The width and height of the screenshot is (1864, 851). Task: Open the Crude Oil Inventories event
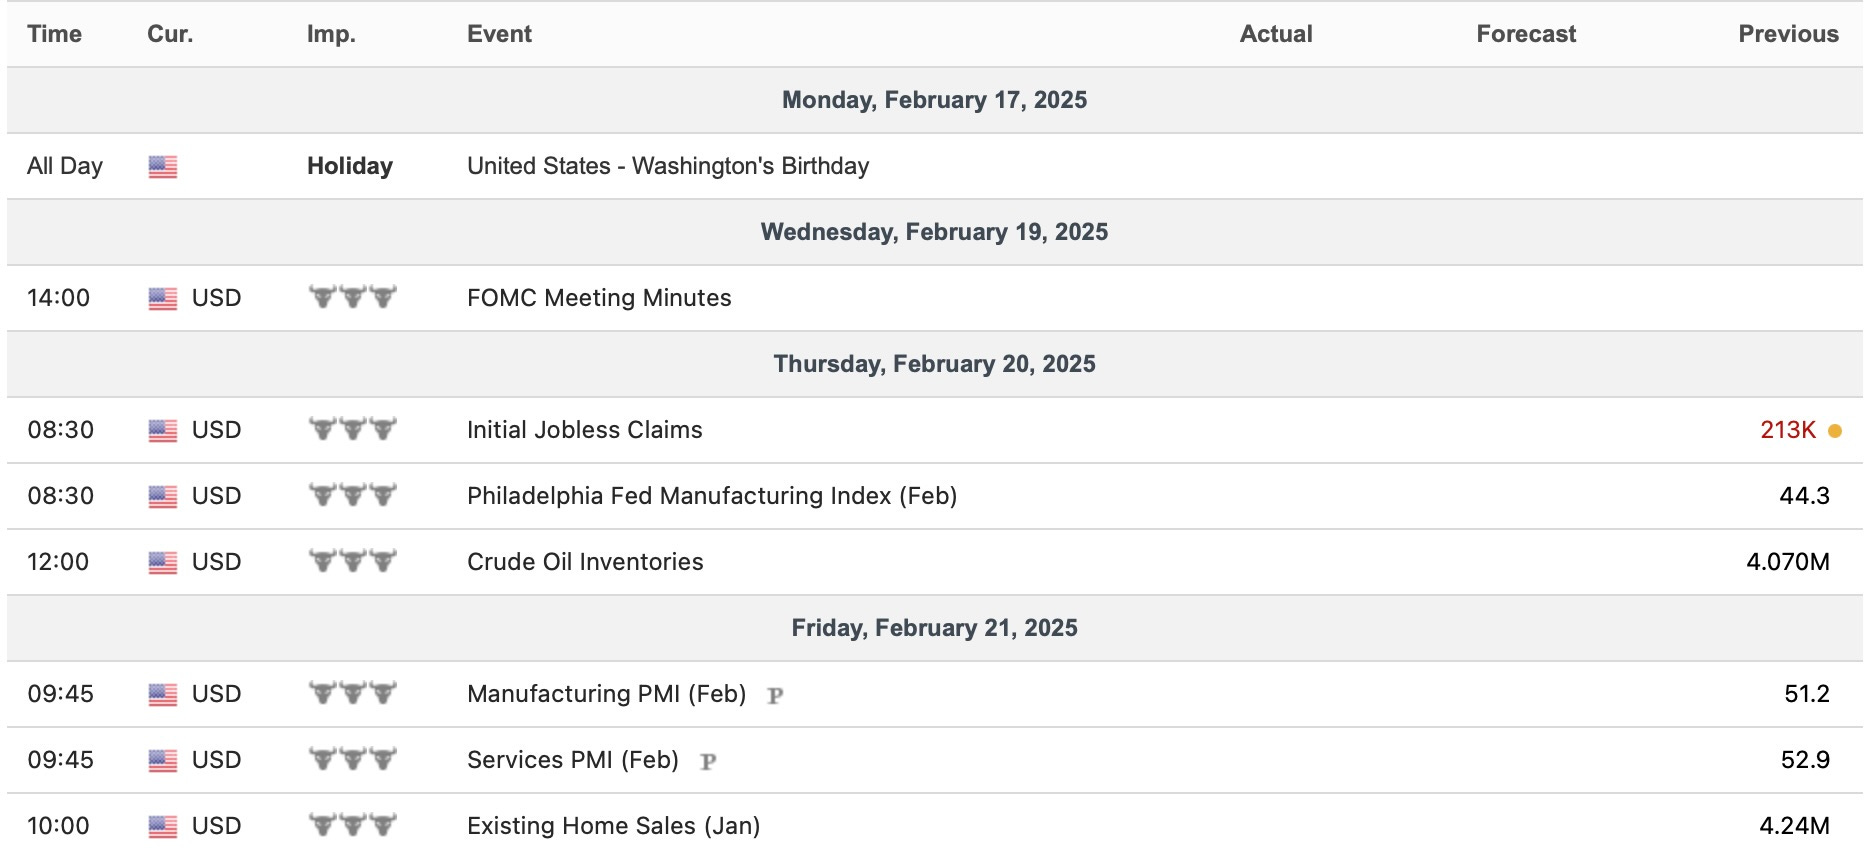pyautogui.click(x=585, y=562)
